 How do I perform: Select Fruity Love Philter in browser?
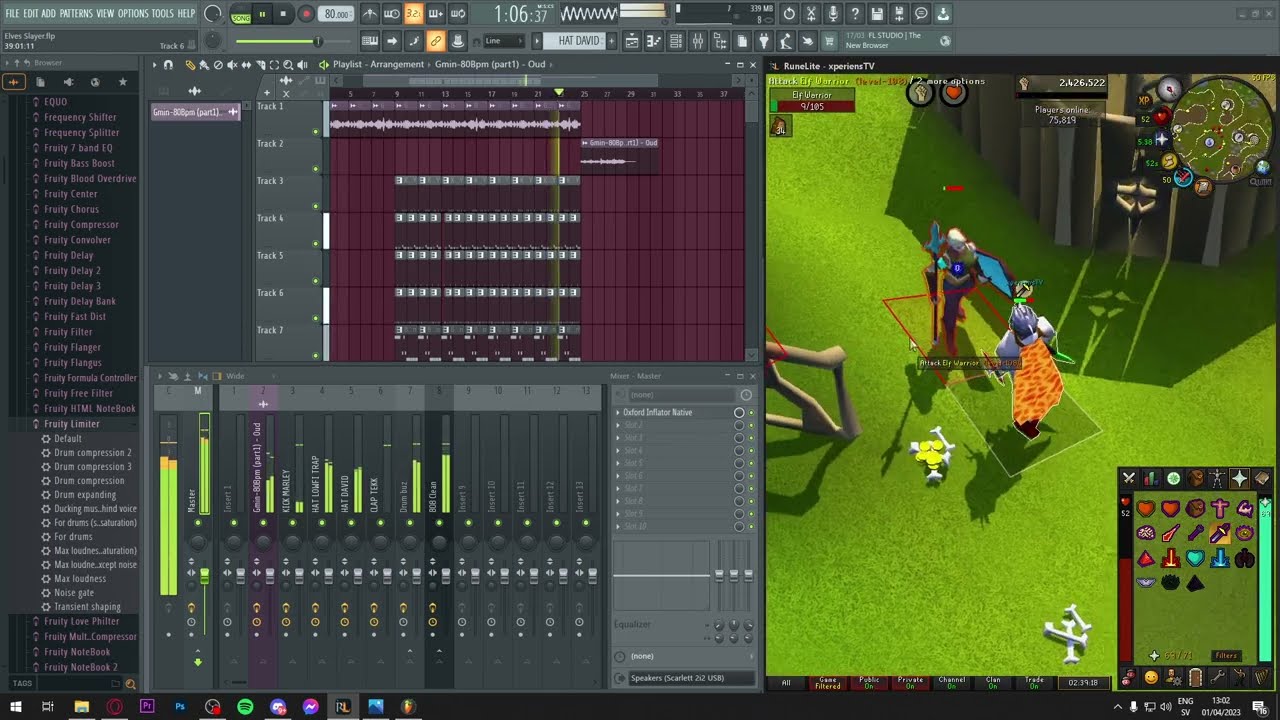tap(81, 622)
